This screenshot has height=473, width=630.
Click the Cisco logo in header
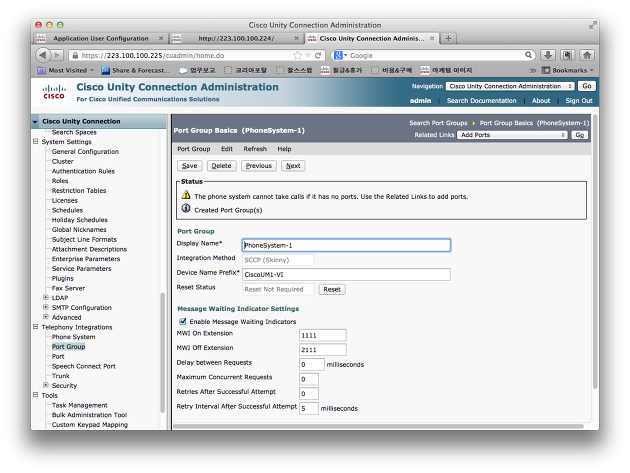[54, 92]
